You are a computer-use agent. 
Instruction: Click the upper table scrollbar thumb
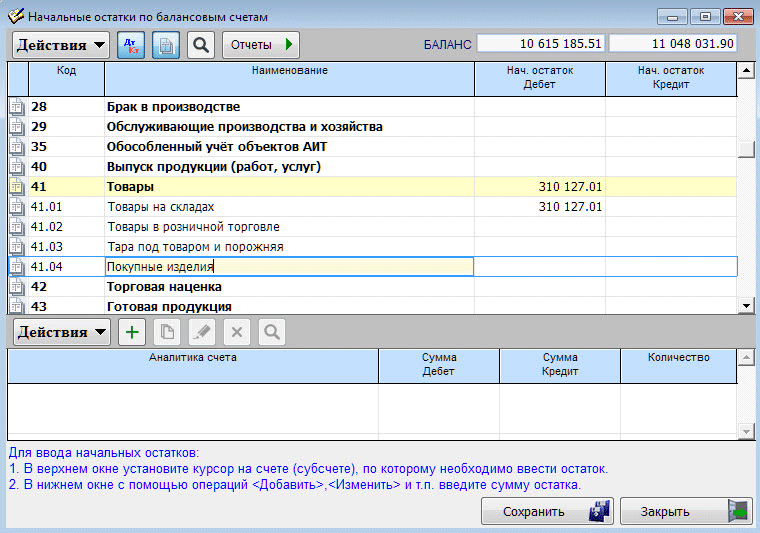click(x=746, y=149)
